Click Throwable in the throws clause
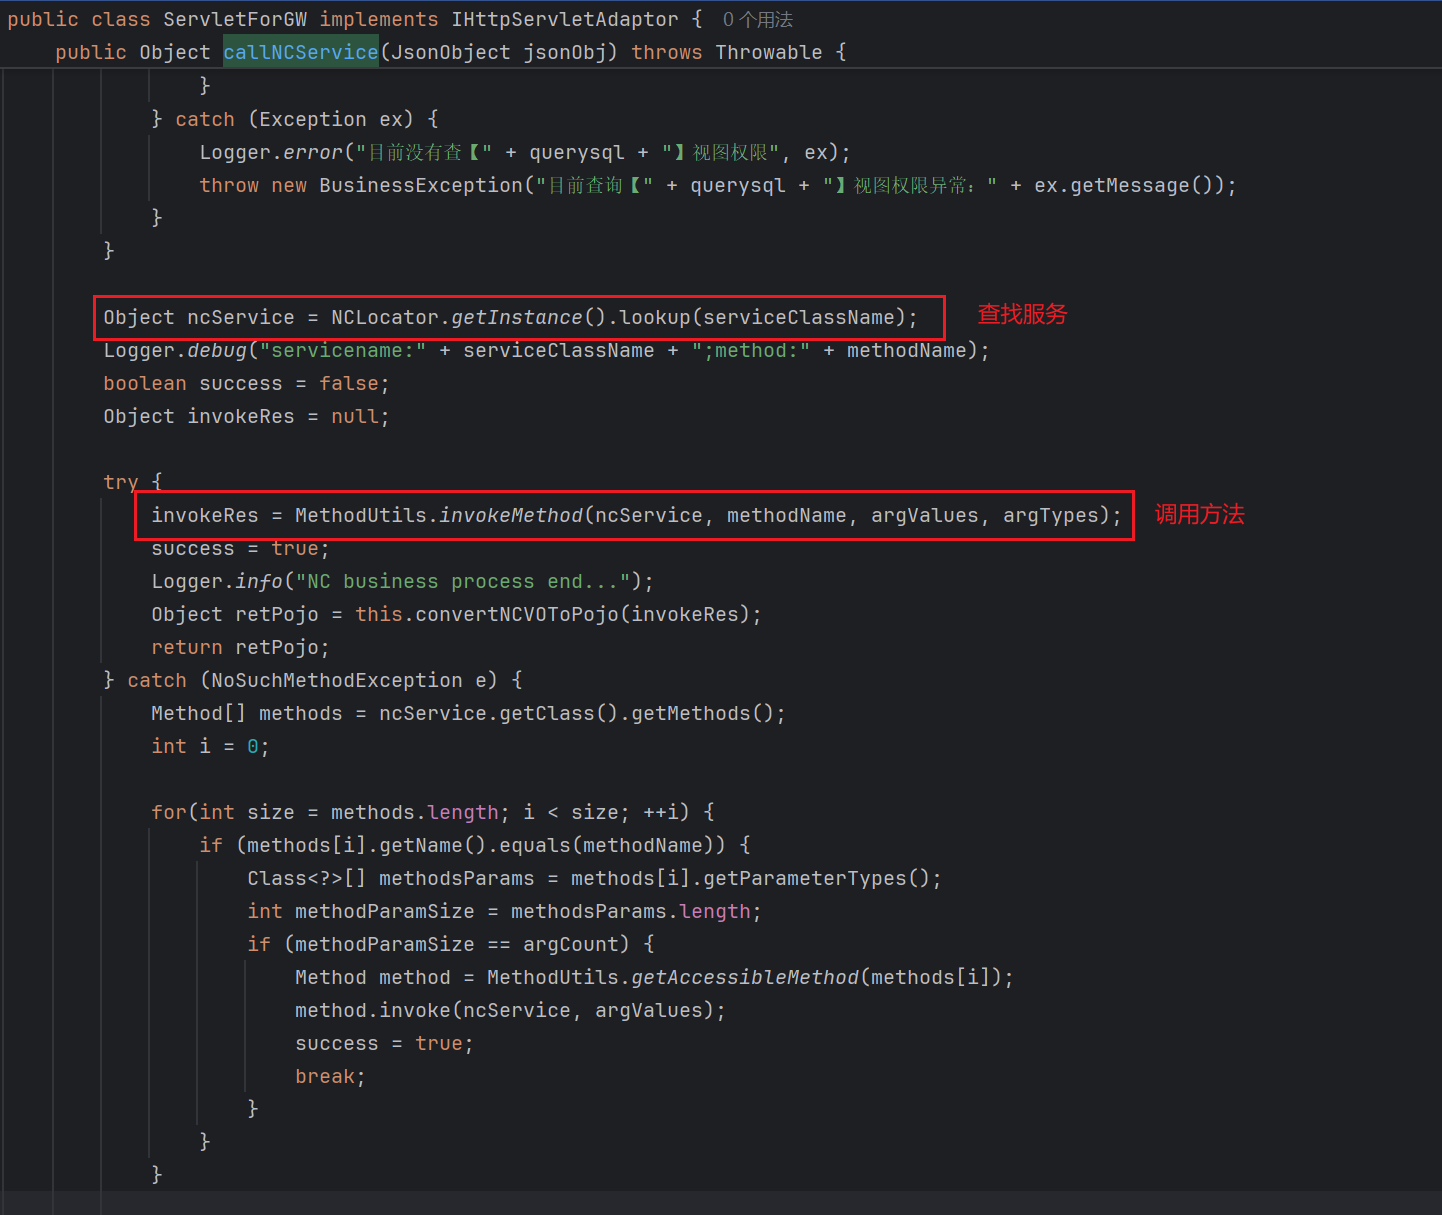Screen dimensions: 1442x1215 coord(768,52)
